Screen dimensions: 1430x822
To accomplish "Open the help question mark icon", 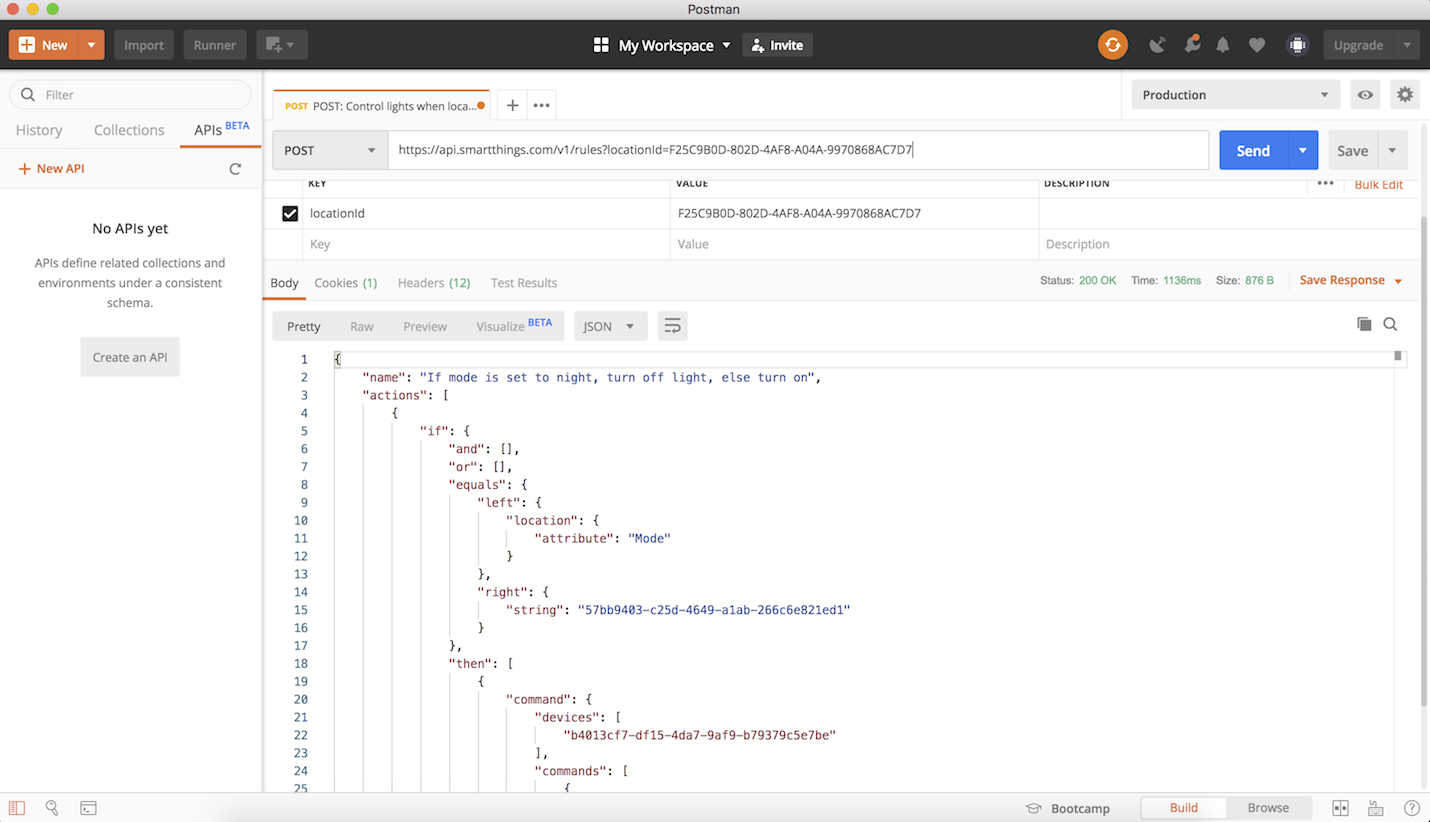I will click(1412, 808).
